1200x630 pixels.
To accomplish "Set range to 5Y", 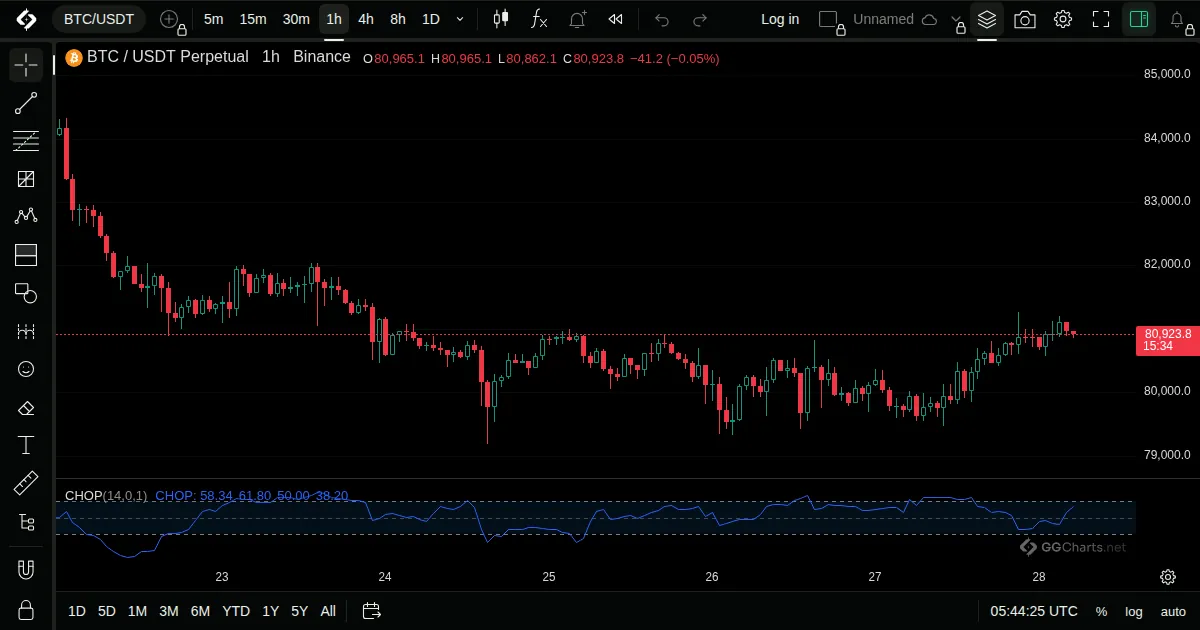I will [299, 611].
